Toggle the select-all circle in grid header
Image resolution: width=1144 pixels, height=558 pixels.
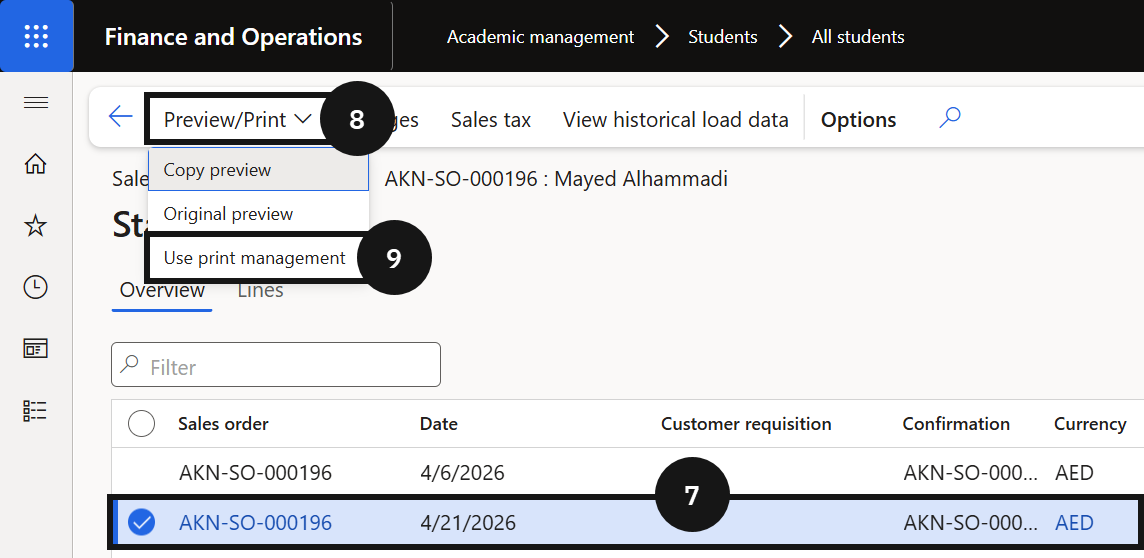(142, 424)
